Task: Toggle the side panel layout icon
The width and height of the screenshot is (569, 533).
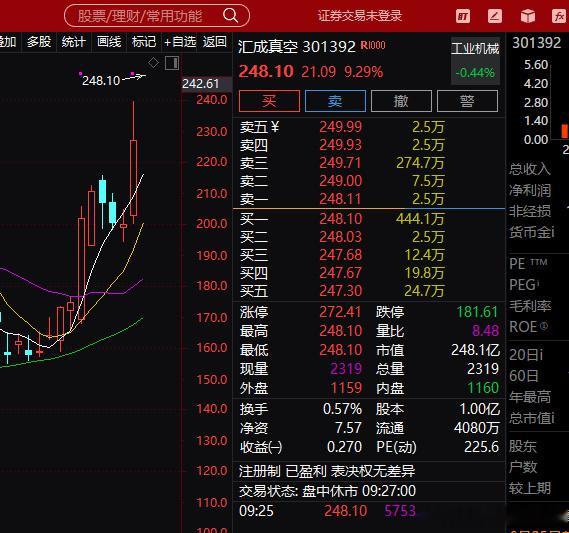Action: click(172, 63)
